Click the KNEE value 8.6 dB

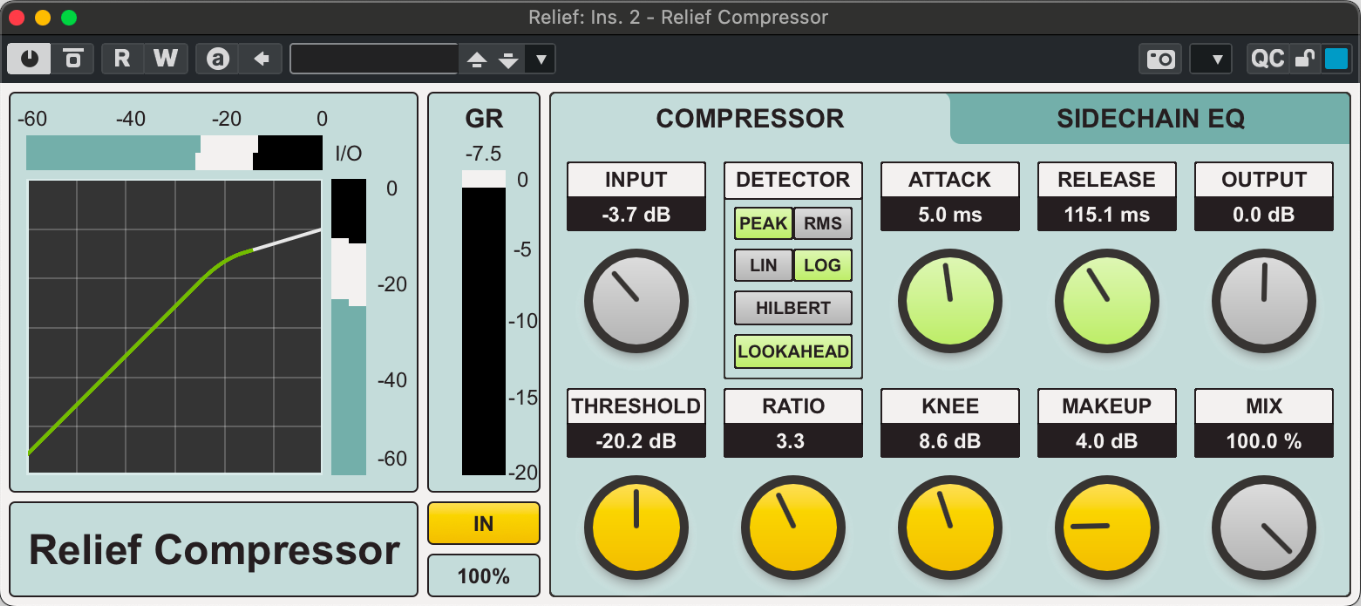click(x=950, y=440)
